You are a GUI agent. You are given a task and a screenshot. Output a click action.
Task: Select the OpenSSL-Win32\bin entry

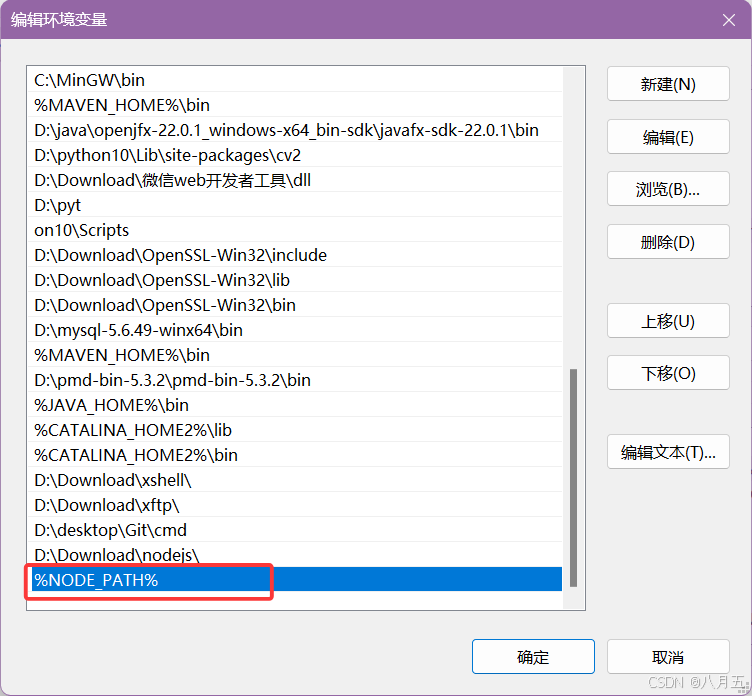coord(295,305)
